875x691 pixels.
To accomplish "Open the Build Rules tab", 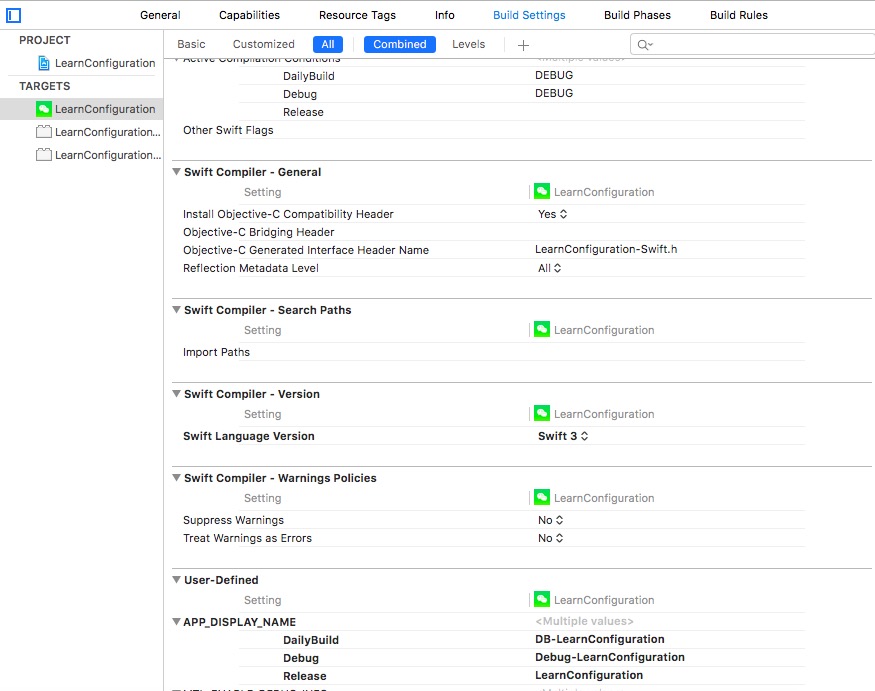I will tap(739, 15).
